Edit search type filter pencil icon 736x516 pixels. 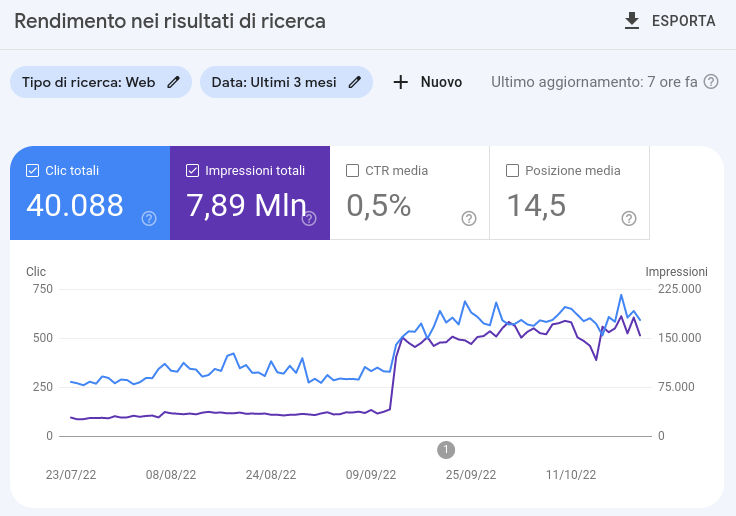174,82
